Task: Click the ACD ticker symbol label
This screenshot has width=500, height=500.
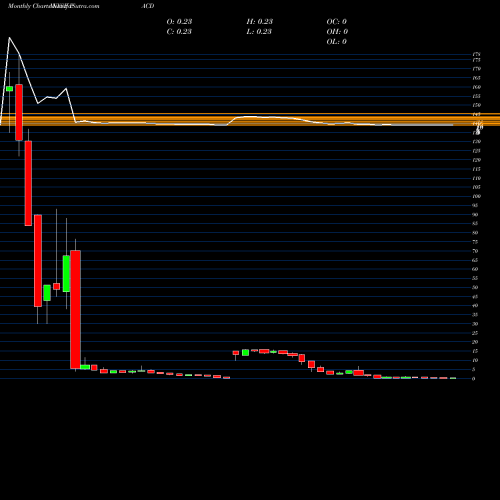Action: coord(148,6)
